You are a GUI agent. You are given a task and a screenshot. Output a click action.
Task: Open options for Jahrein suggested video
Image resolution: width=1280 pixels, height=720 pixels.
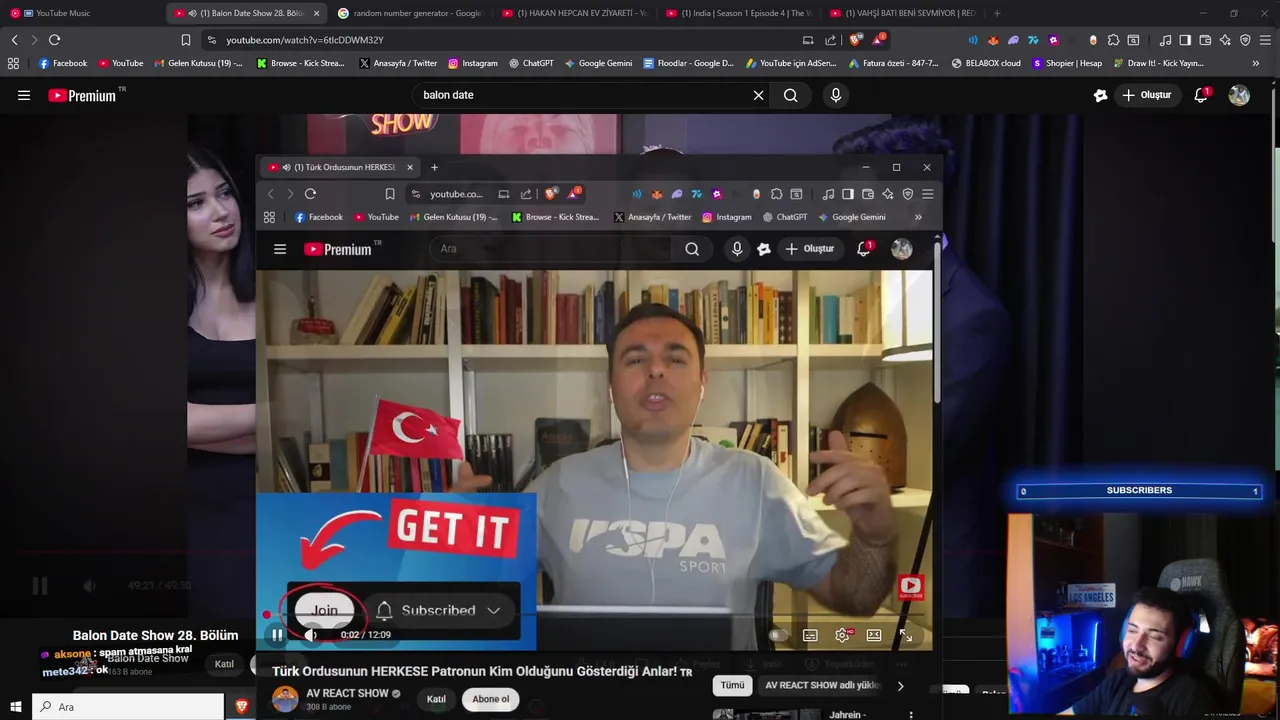click(910, 714)
